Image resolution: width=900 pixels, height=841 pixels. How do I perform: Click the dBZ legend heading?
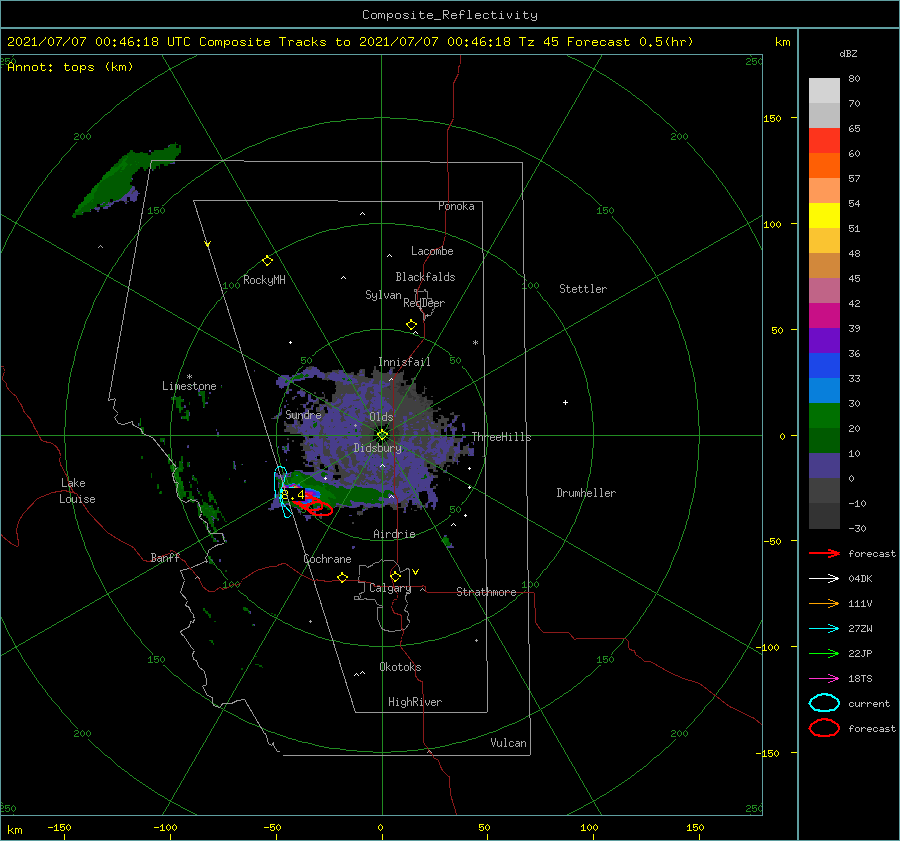[848, 53]
